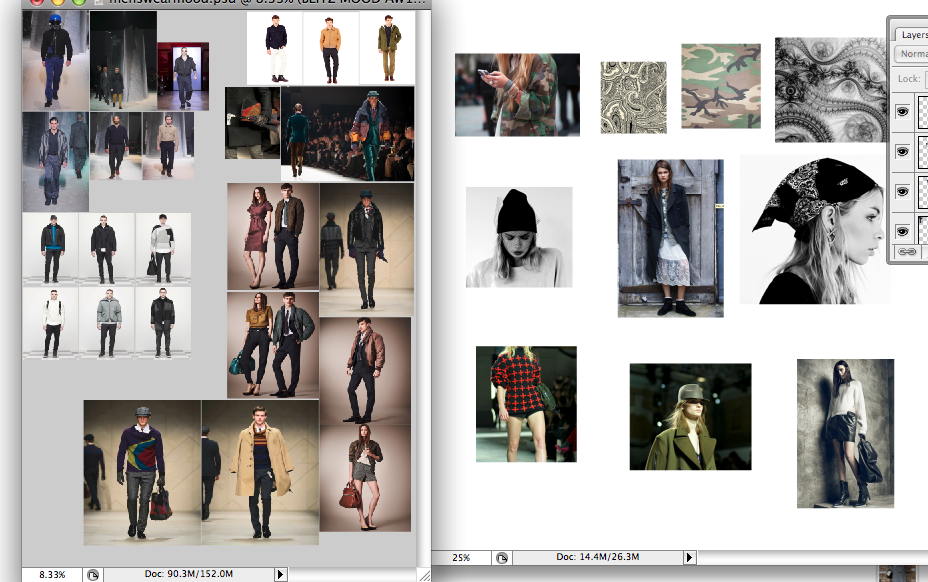
Task: Click the Doc: 90.3M/152.0M status info
Action: 189,574
